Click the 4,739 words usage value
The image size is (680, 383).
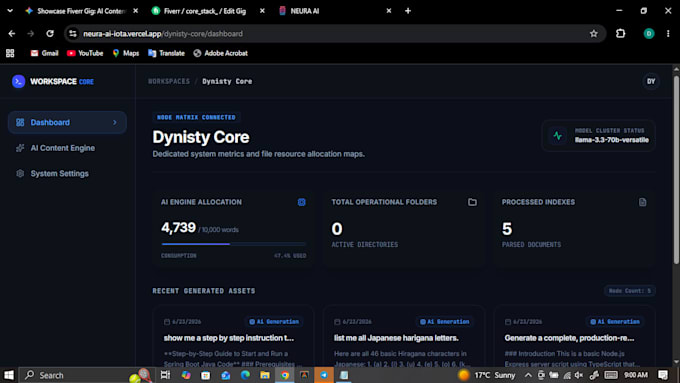[x=178, y=227]
